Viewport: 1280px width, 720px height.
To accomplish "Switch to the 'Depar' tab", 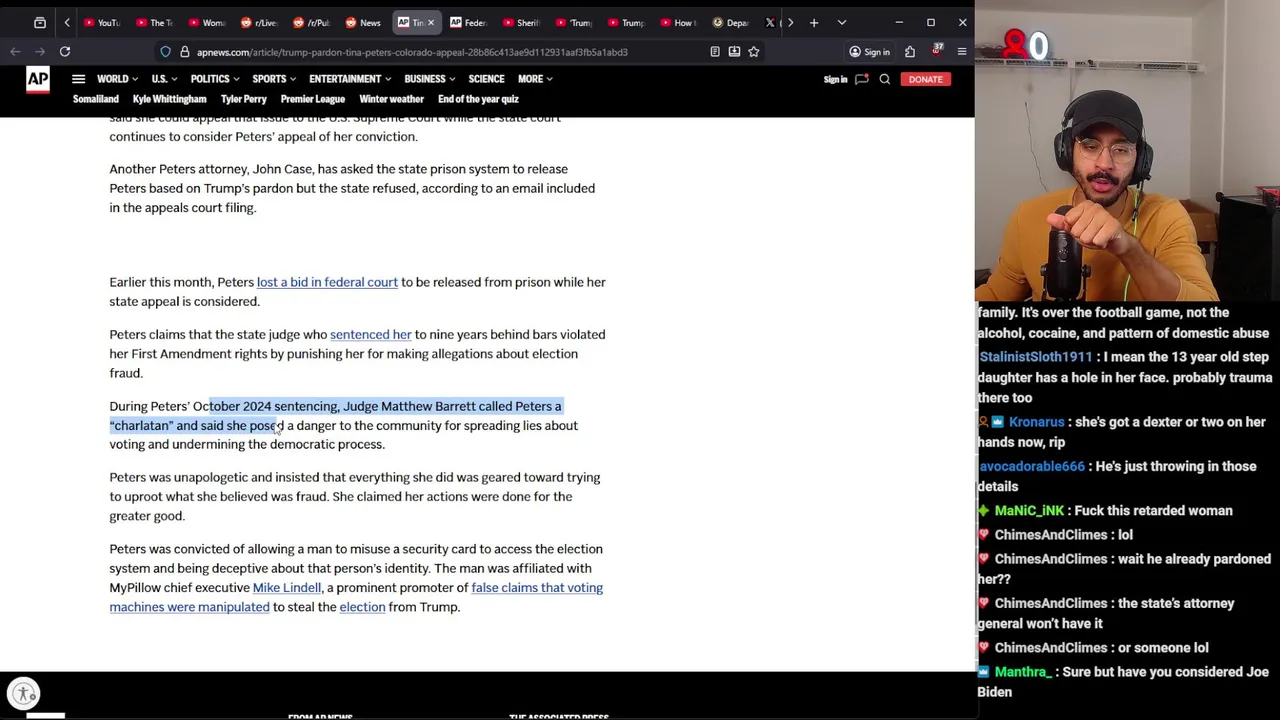I will point(730,22).
